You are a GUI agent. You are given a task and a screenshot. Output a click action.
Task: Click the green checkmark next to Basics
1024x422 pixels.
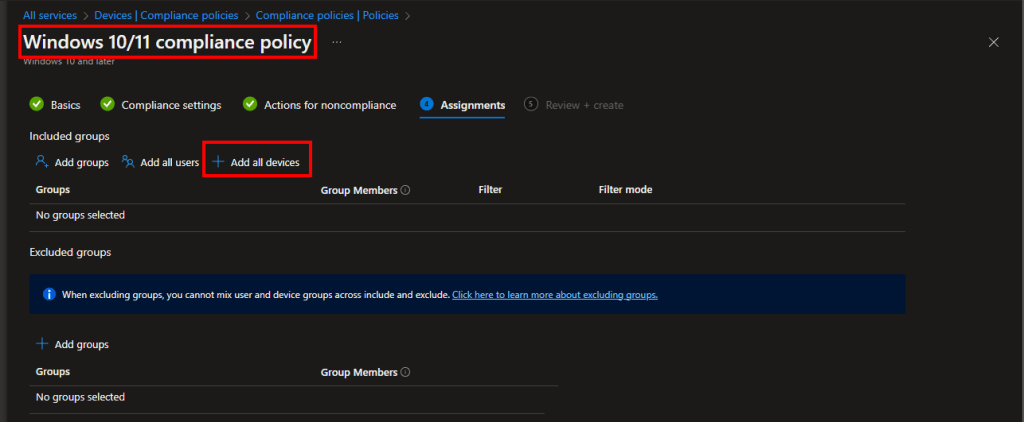coord(37,105)
